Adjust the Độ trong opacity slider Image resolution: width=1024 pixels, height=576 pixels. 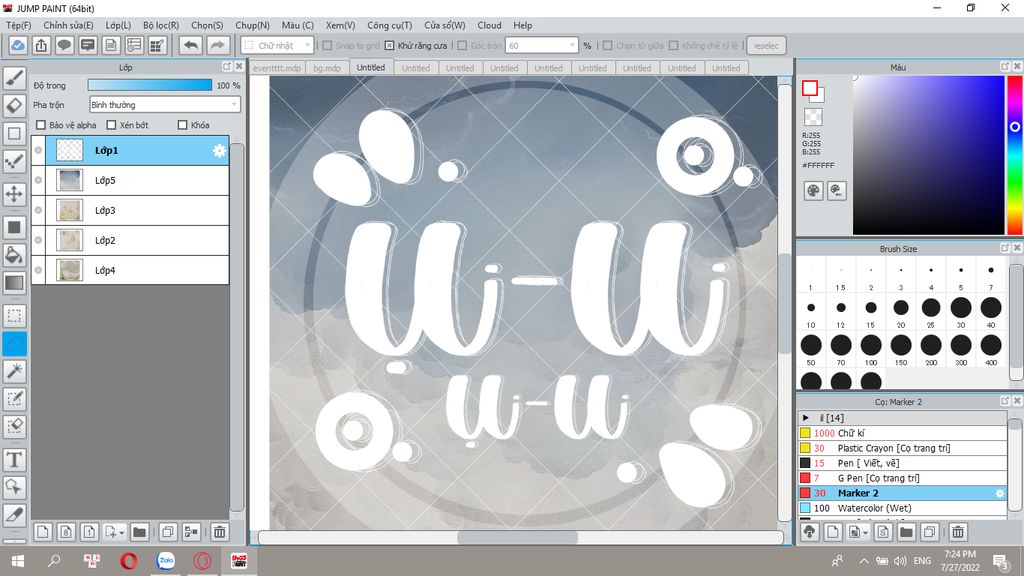150,86
